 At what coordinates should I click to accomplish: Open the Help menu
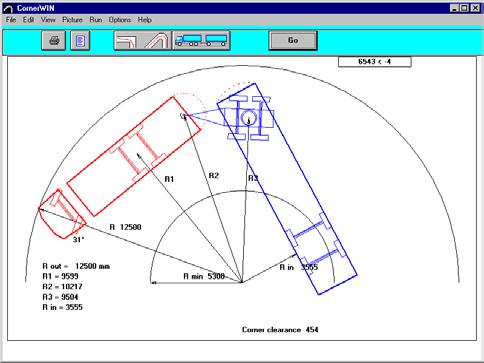(145, 20)
